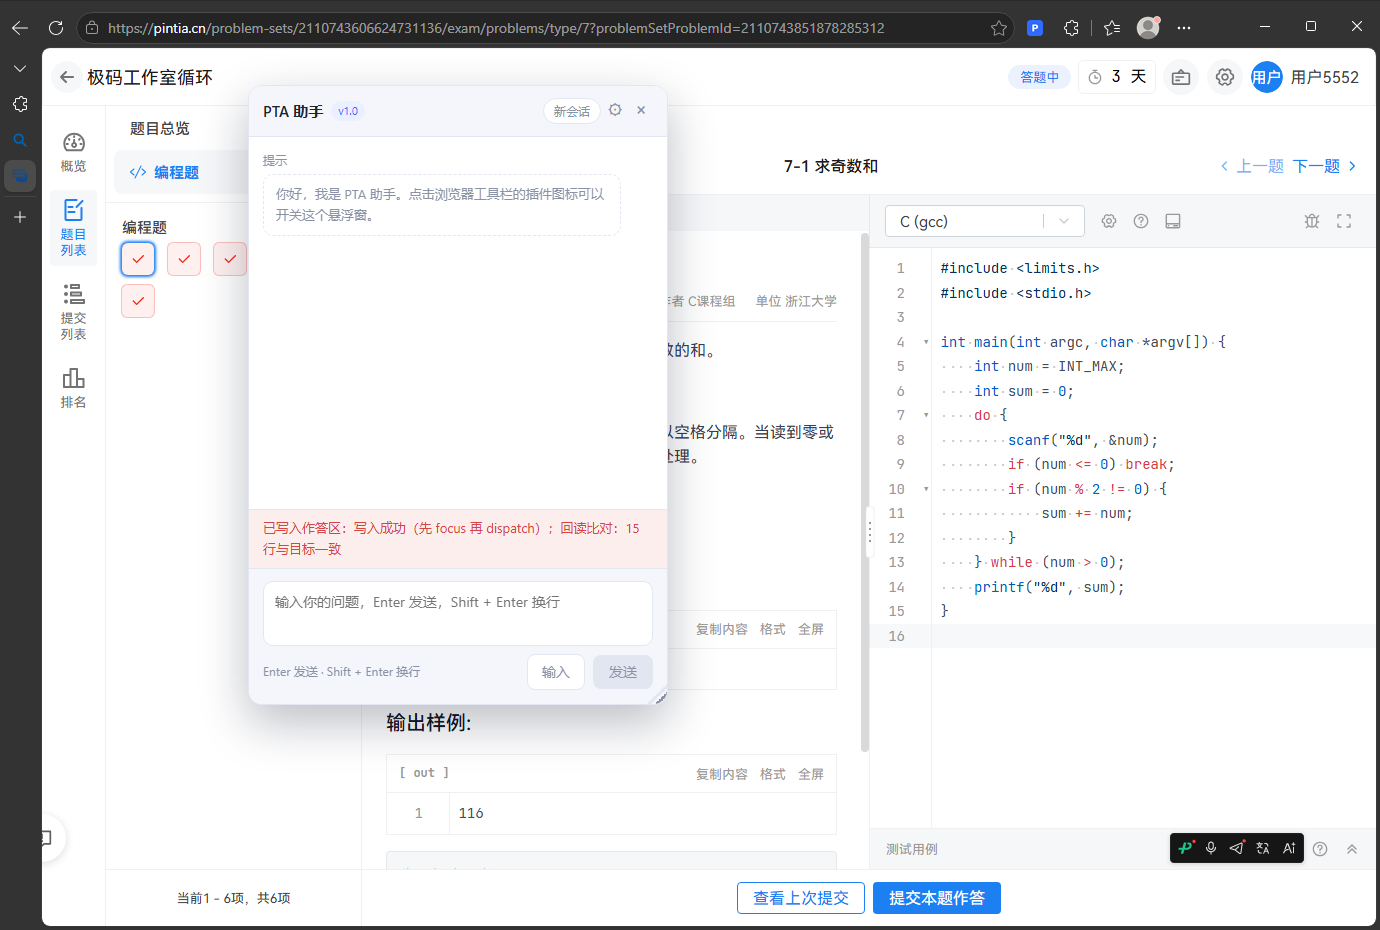Select the first checked problem box under 编程题
Screen dimensions: 1380x930
(138, 259)
